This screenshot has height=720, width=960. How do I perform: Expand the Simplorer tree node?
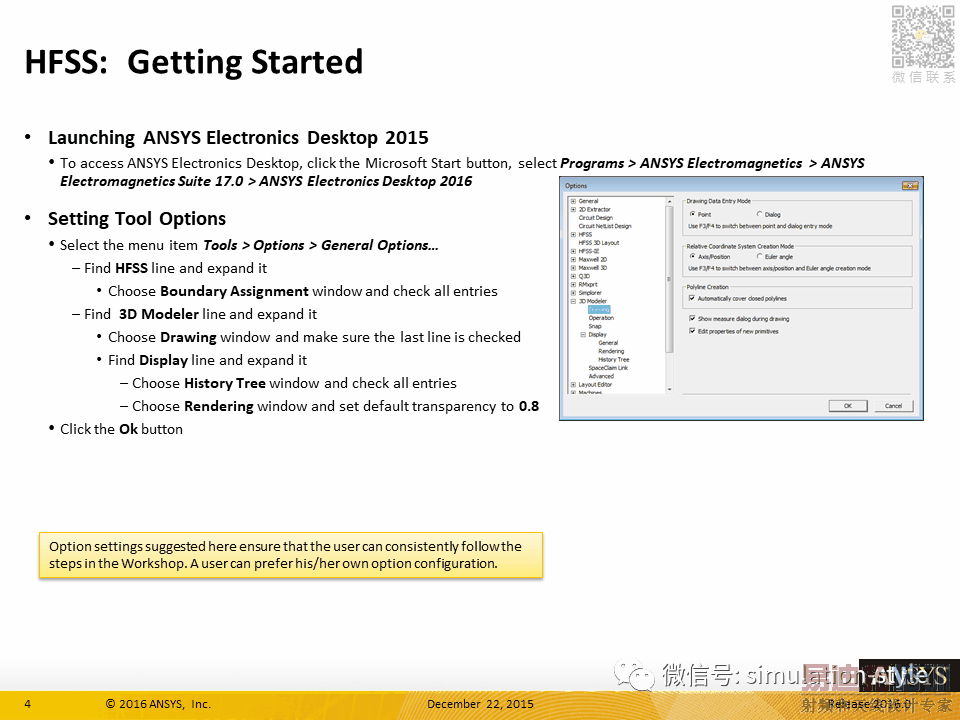[x=573, y=293]
